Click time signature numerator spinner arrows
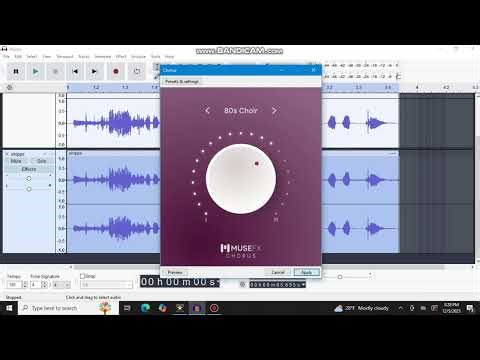This screenshot has width=480, height=360. (44, 285)
